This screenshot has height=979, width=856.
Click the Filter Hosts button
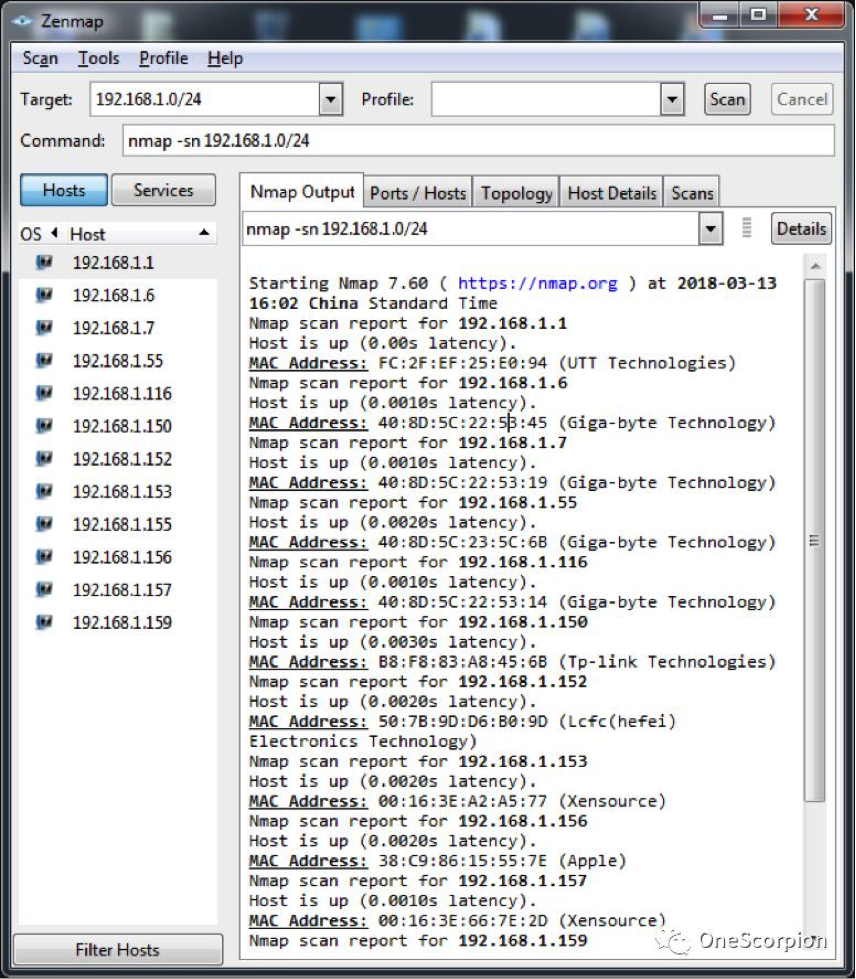click(117, 950)
